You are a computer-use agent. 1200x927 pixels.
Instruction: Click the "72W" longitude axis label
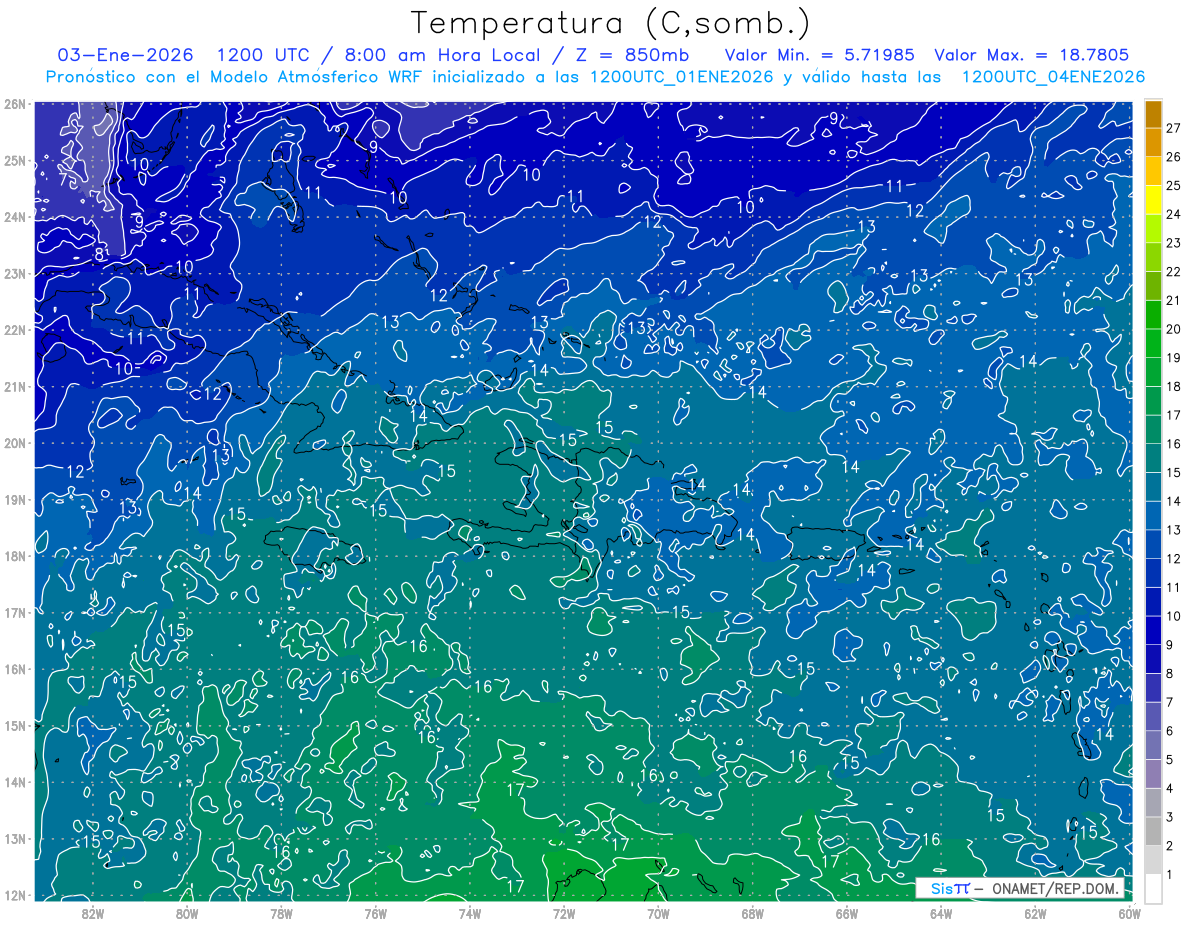point(564,913)
